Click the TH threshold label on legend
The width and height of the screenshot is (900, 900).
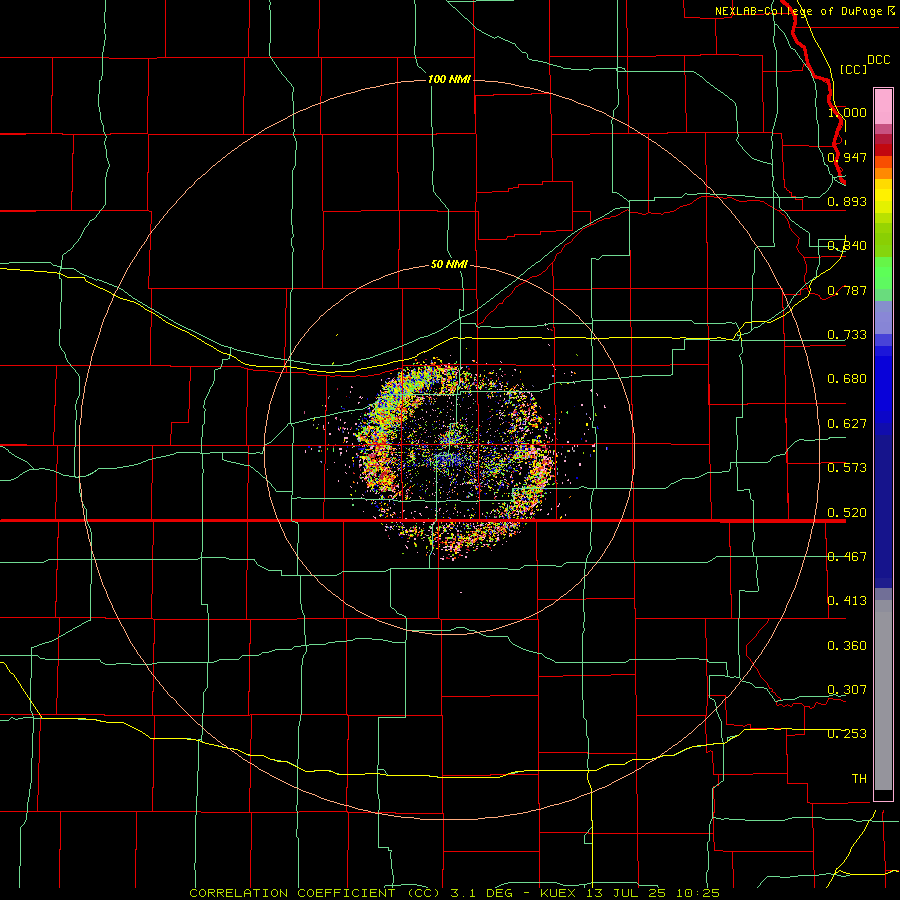pyautogui.click(x=859, y=779)
